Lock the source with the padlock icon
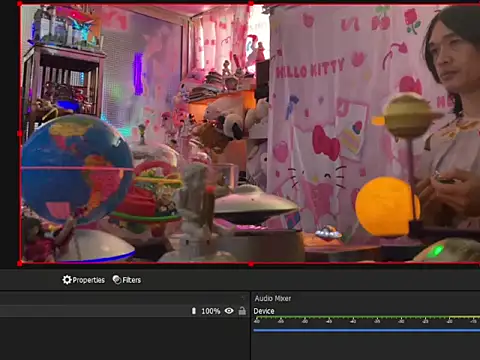This screenshot has width=480, height=360. tap(242, 311)
